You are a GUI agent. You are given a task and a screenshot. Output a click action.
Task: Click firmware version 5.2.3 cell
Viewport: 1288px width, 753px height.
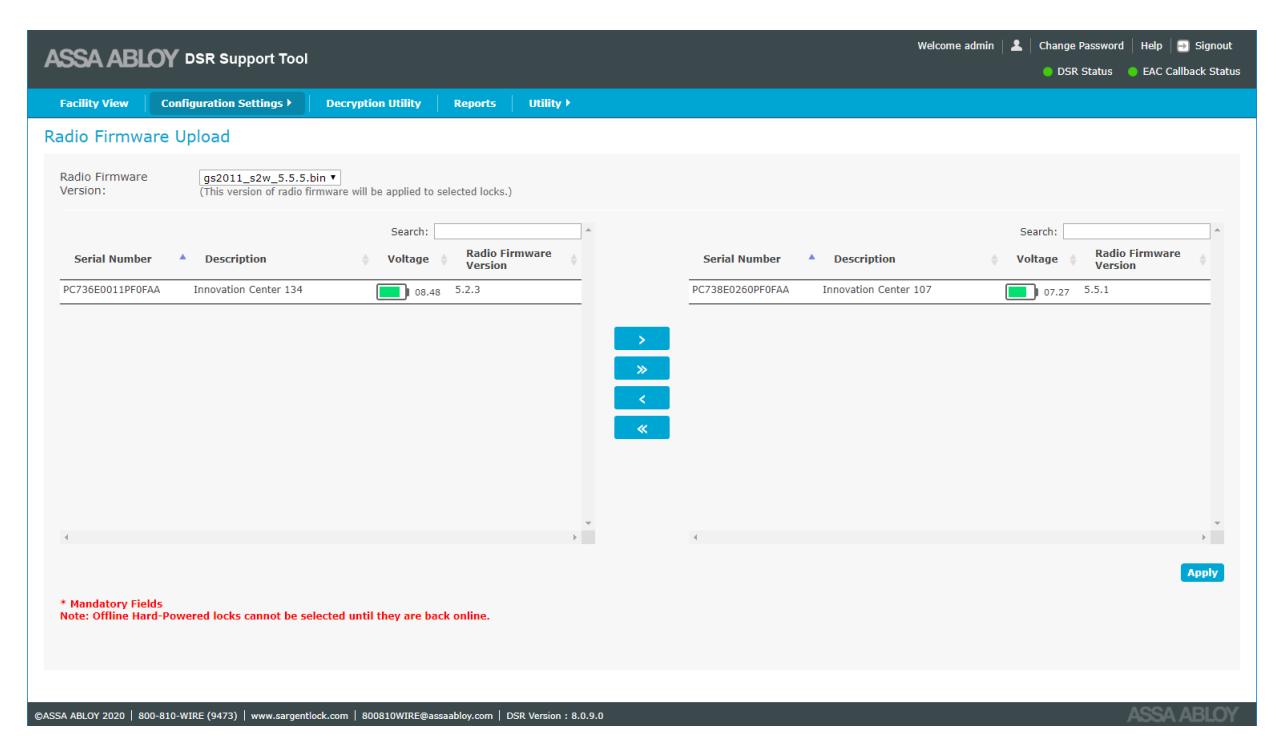tap(468, 290)
